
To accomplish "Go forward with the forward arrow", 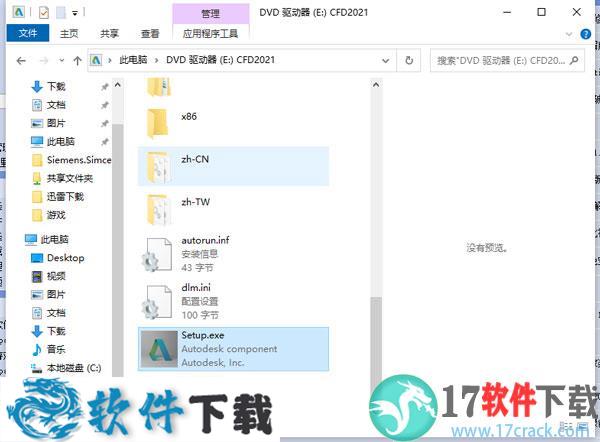I will 44,60.
